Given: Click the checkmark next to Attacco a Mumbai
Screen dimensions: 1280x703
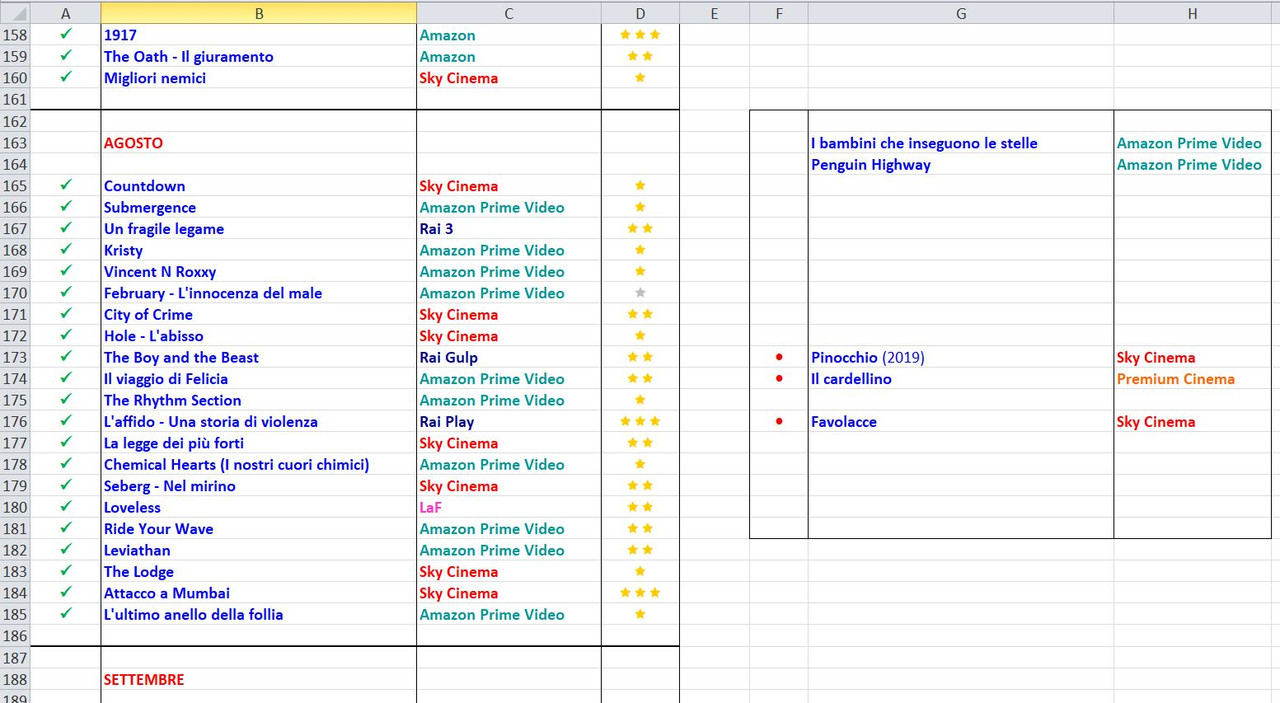Looking at the screenshot, I should pyautogui.click(x=66, y=592).
